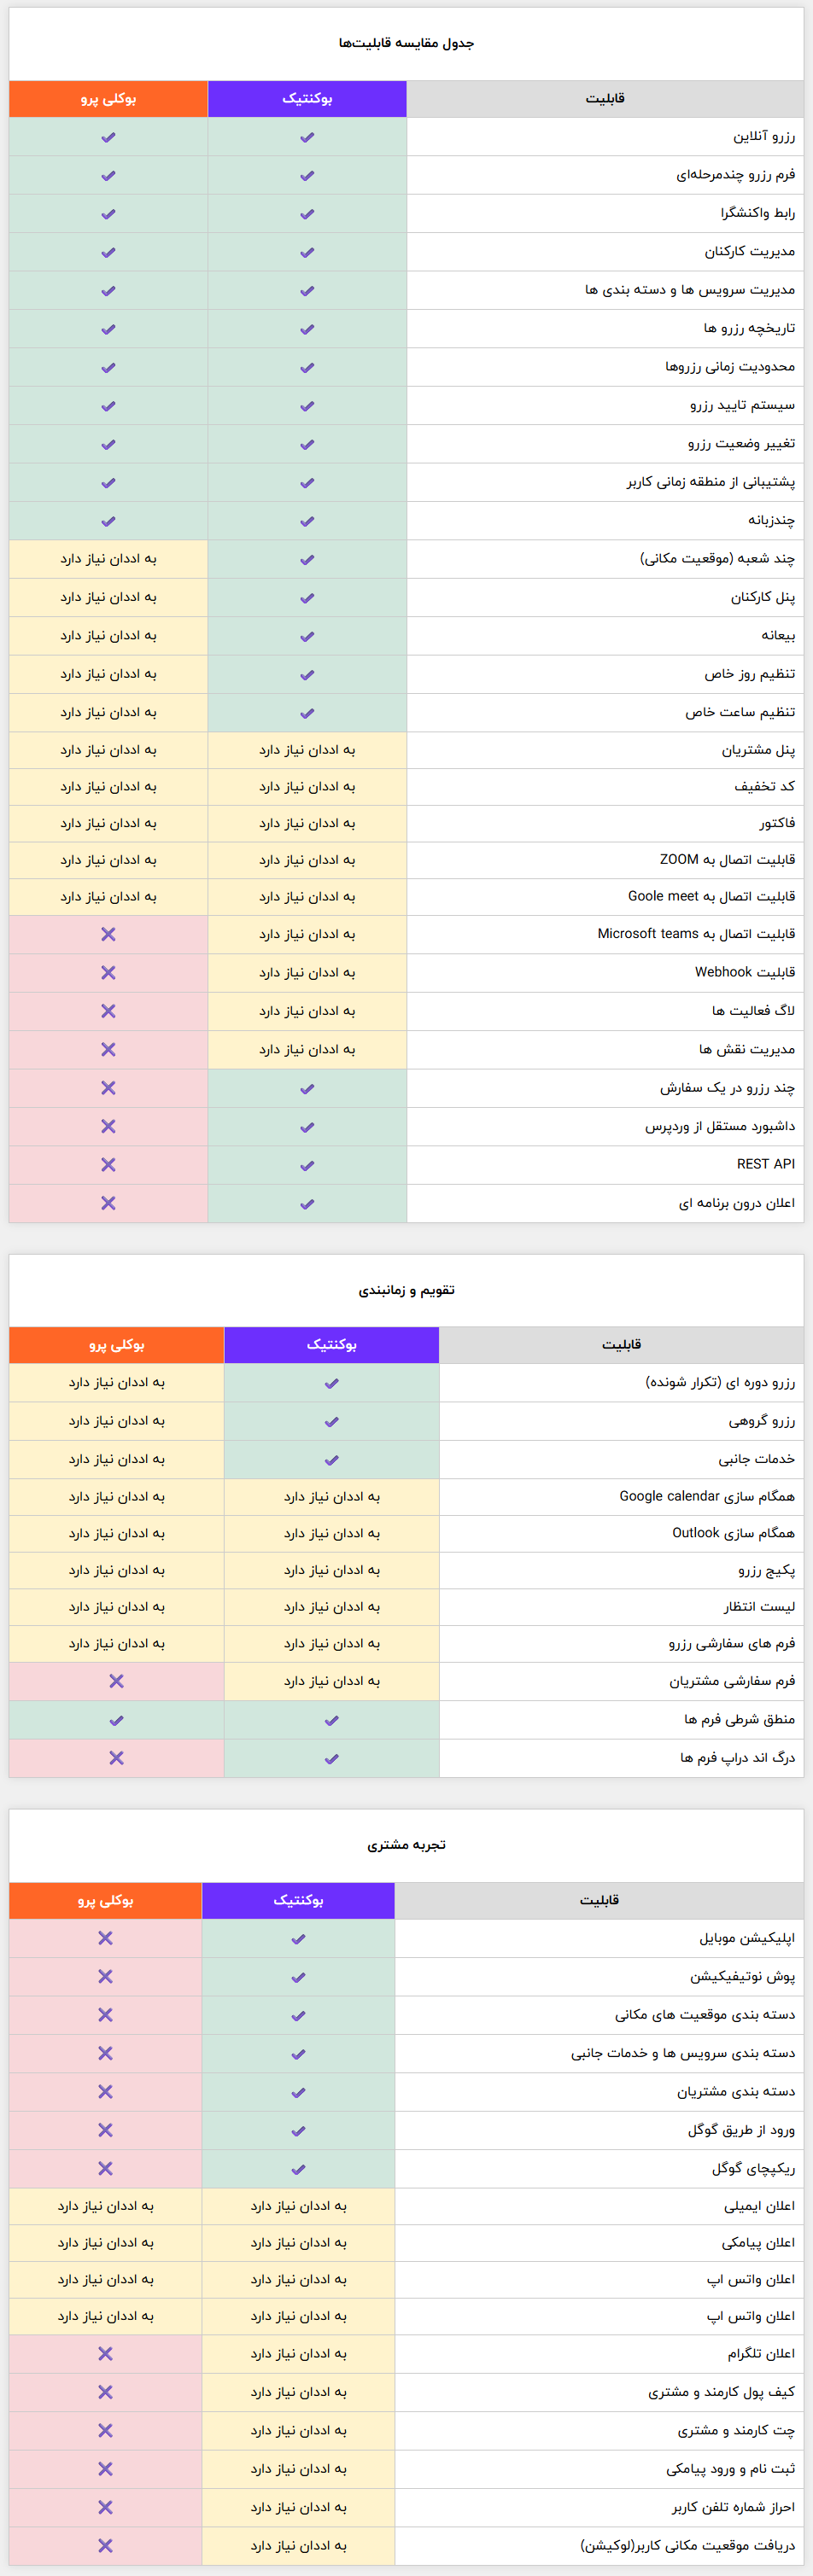Click the 'جدول مقایسه قابلیت‌ها' table title
Screen dimensions: 813x2576
(x=406, y=43)
